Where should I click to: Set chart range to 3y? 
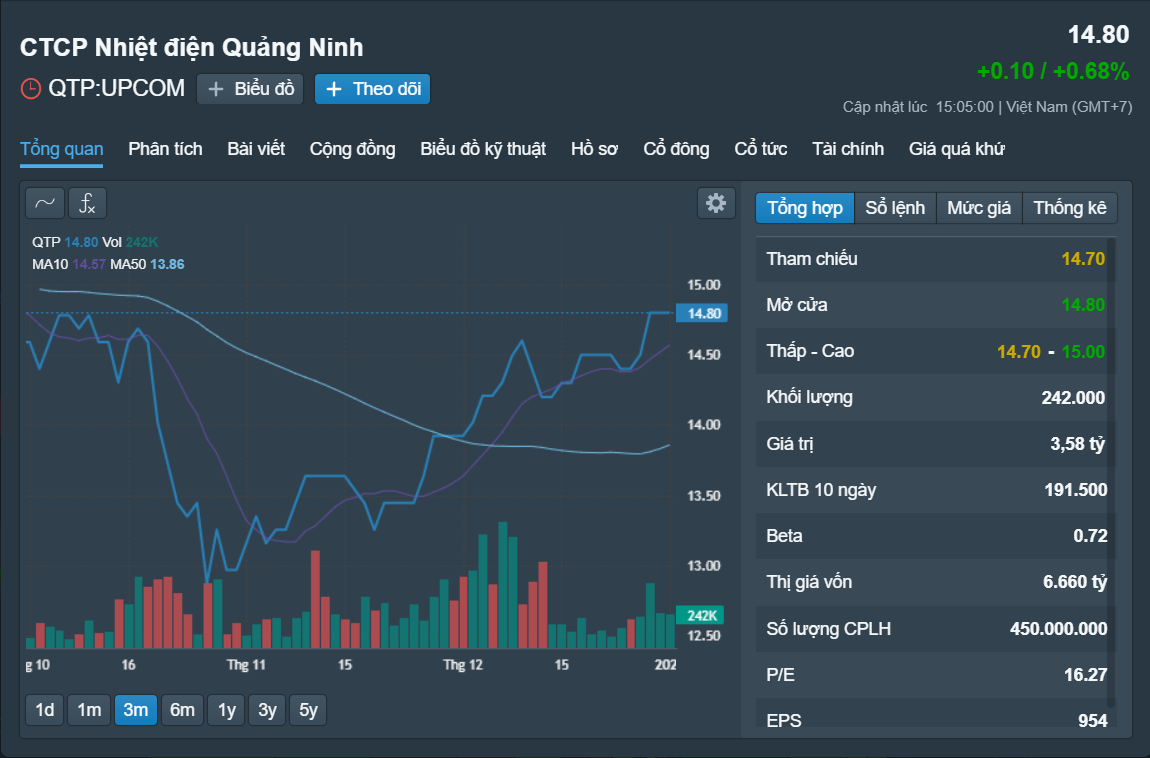tap(267, 710)
